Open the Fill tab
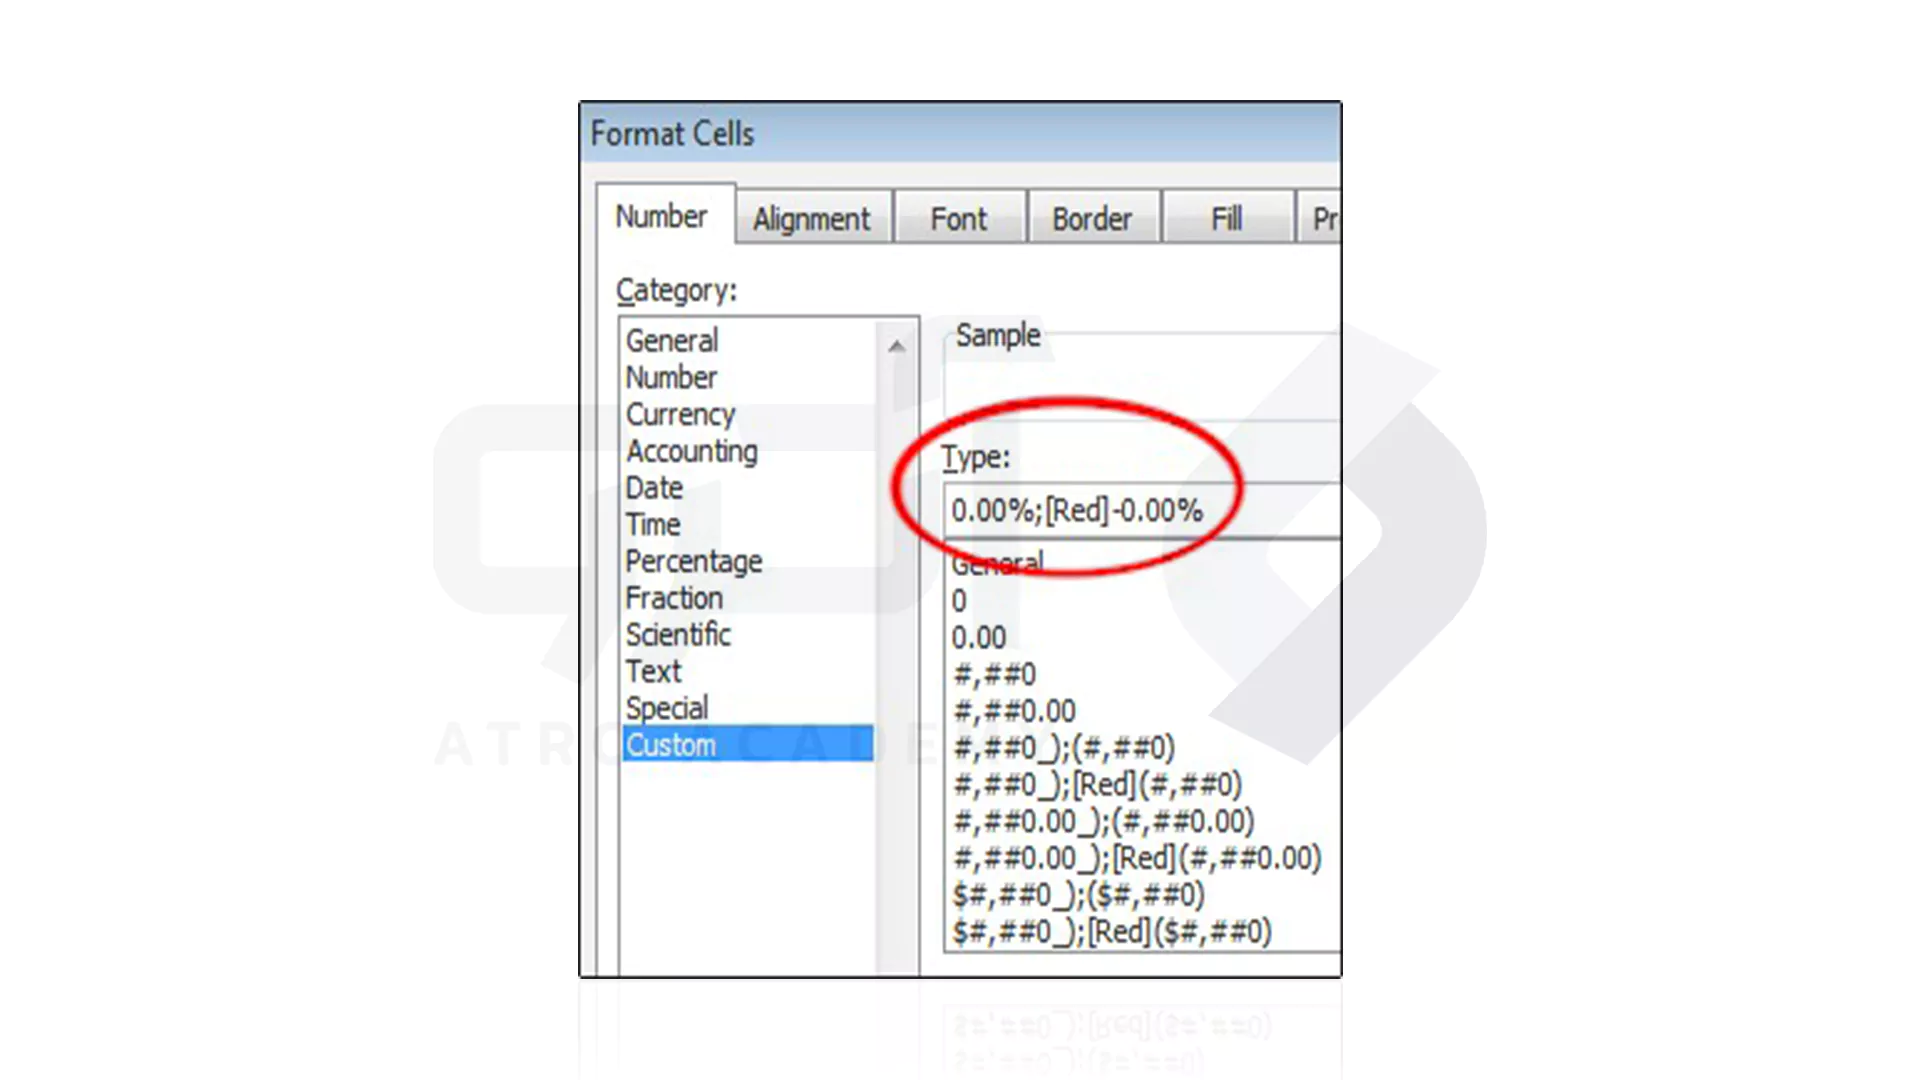The height and width of the screenshot is (1080, 1920). [x=1227, y=219]
